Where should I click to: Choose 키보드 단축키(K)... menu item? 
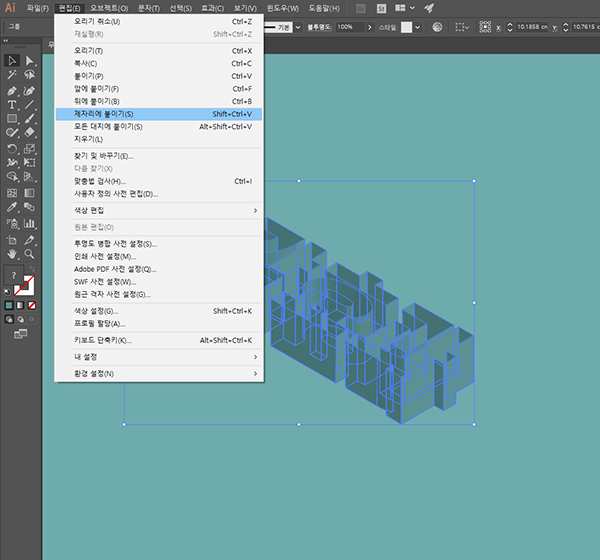pos(159,340)
